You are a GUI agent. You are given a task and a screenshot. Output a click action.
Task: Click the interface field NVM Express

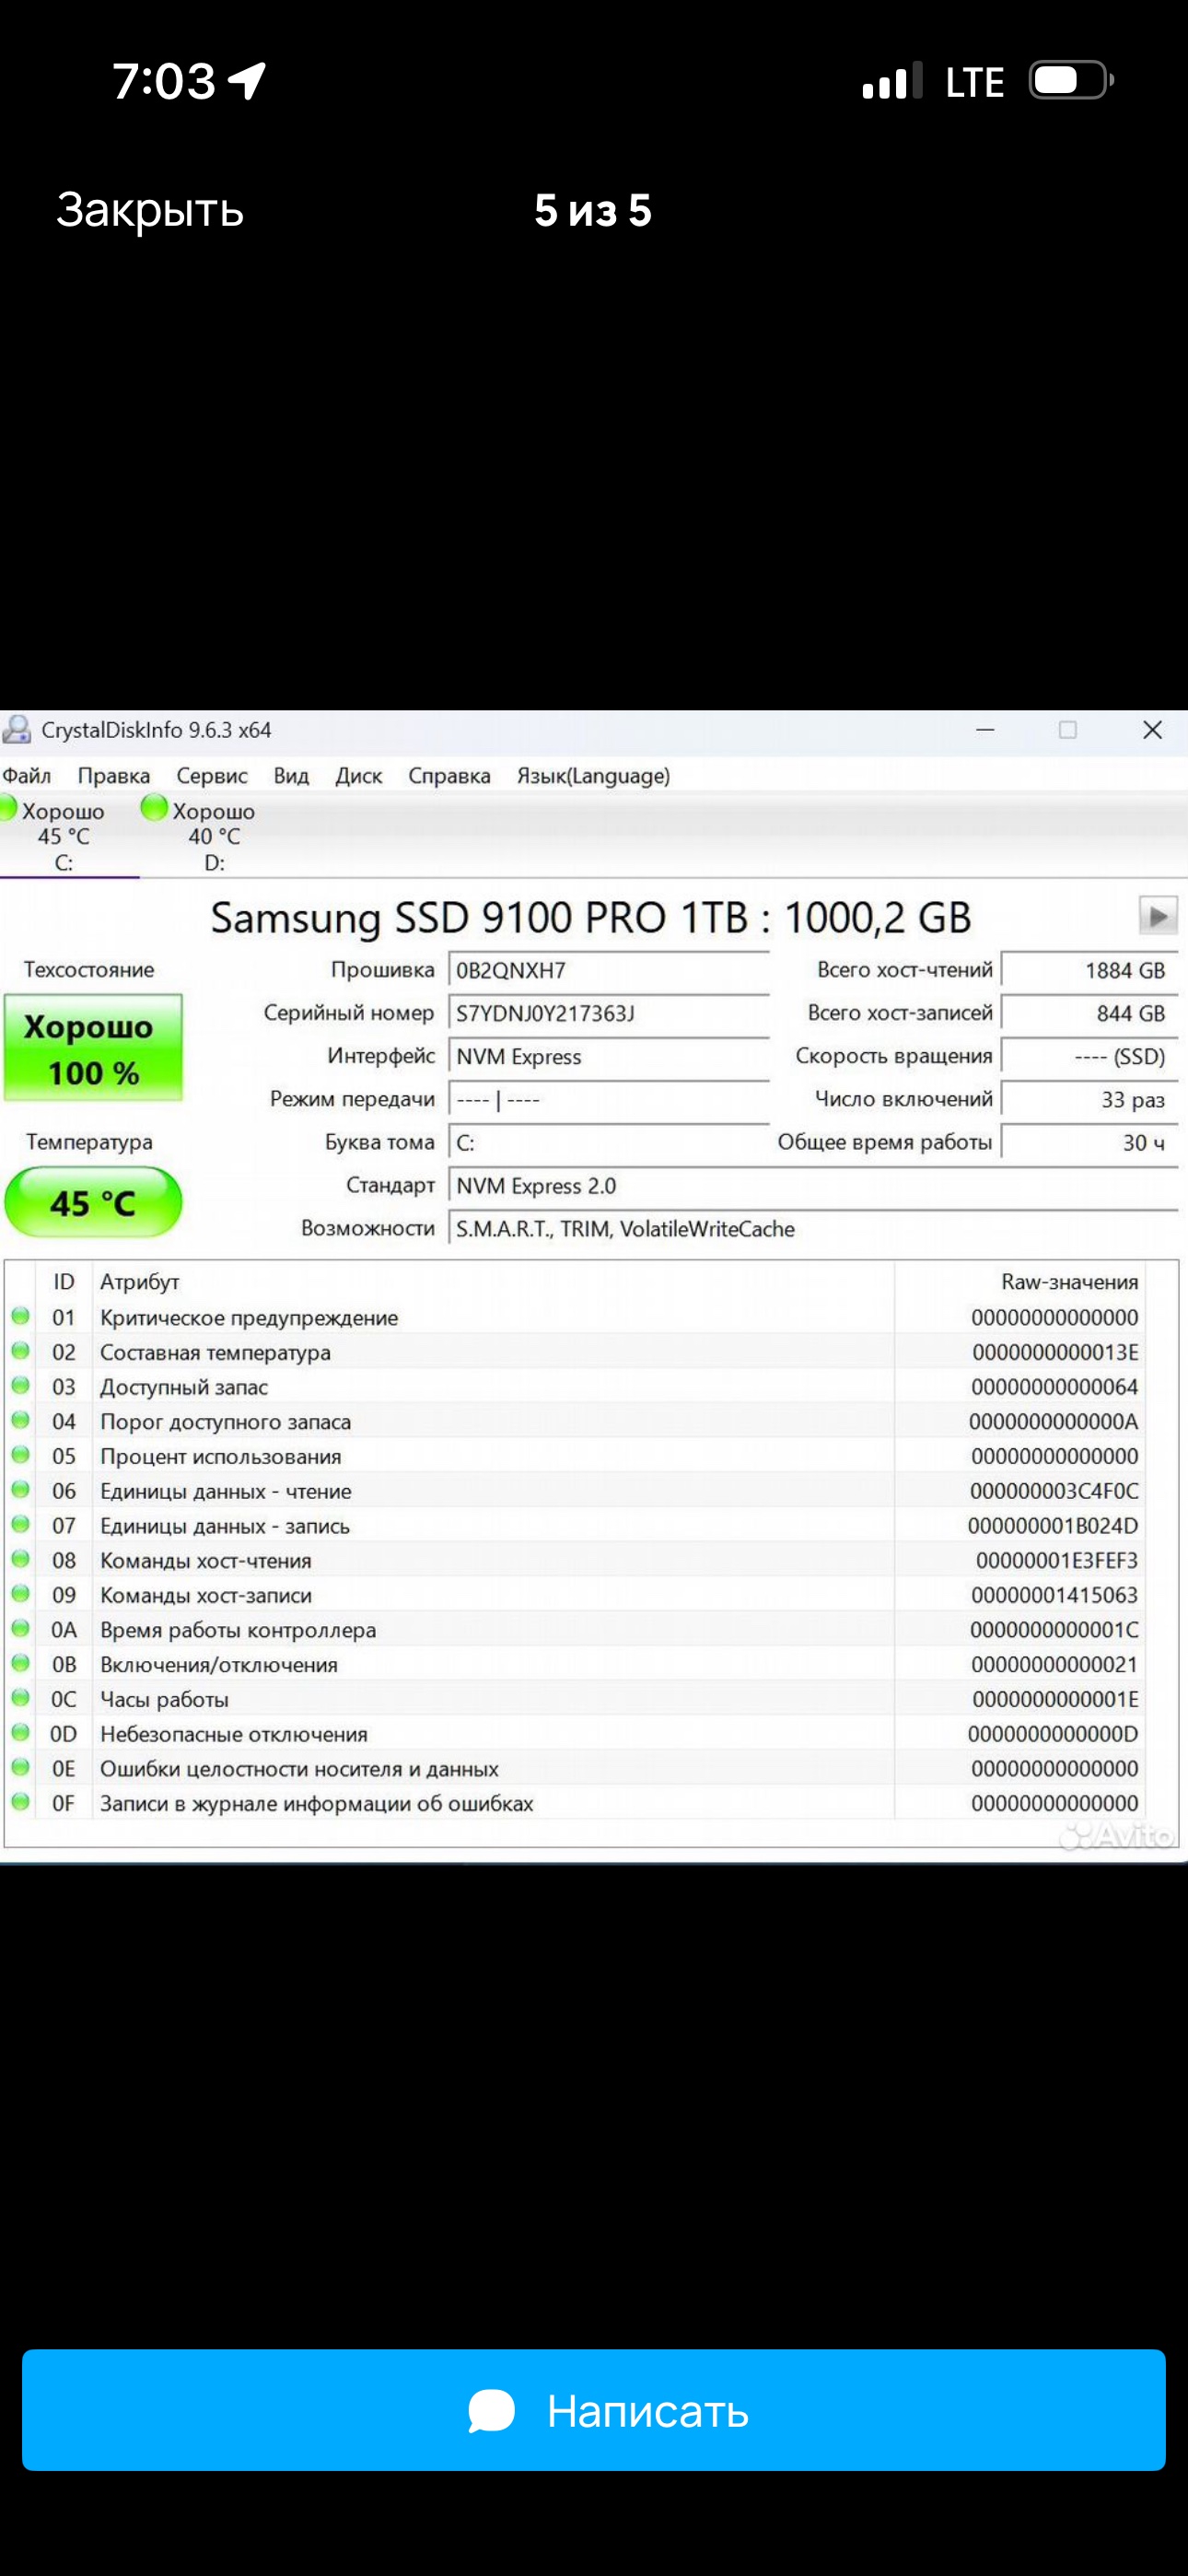click(x=608, y=1056)
